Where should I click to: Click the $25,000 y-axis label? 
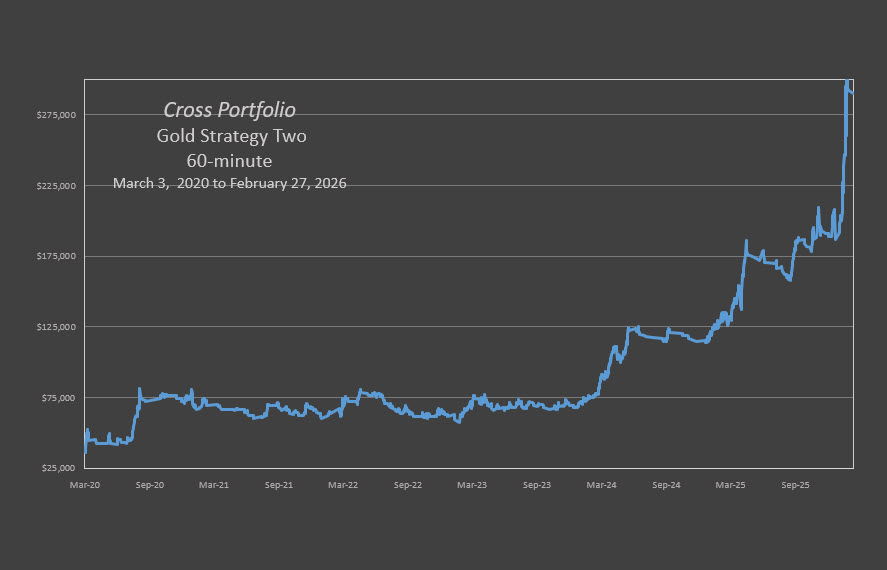point(57,468)
